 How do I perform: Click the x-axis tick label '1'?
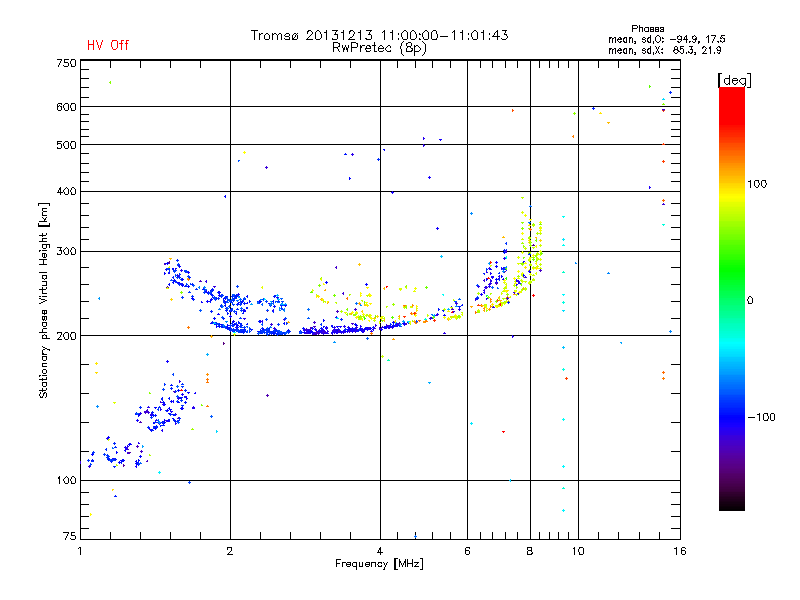[x=80, y=551]
